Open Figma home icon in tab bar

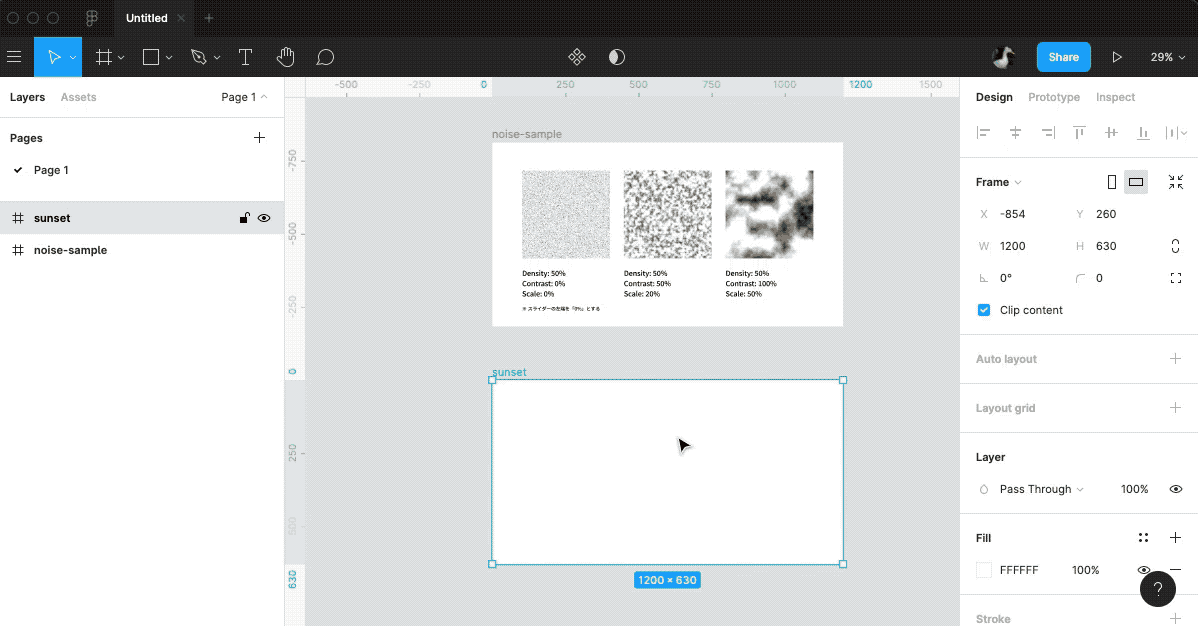pos(92,18)
